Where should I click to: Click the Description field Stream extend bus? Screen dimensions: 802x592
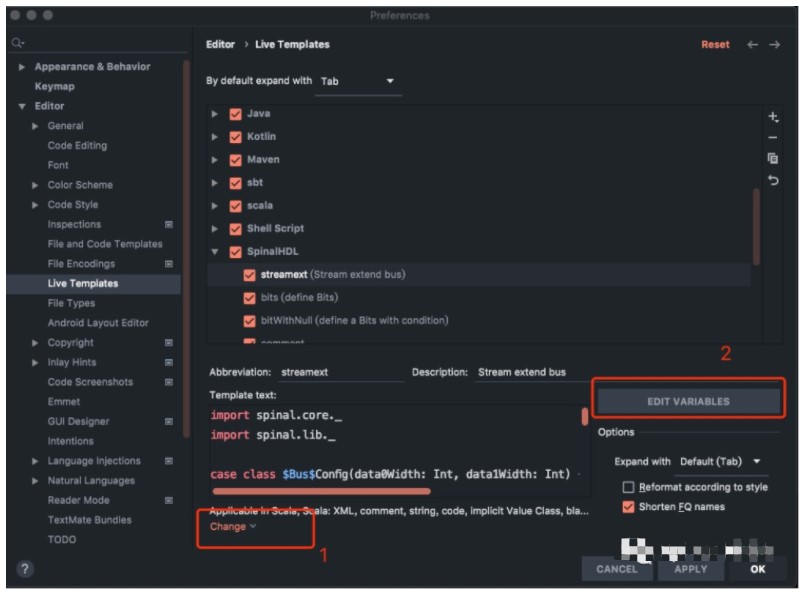[x=532, y=372]
